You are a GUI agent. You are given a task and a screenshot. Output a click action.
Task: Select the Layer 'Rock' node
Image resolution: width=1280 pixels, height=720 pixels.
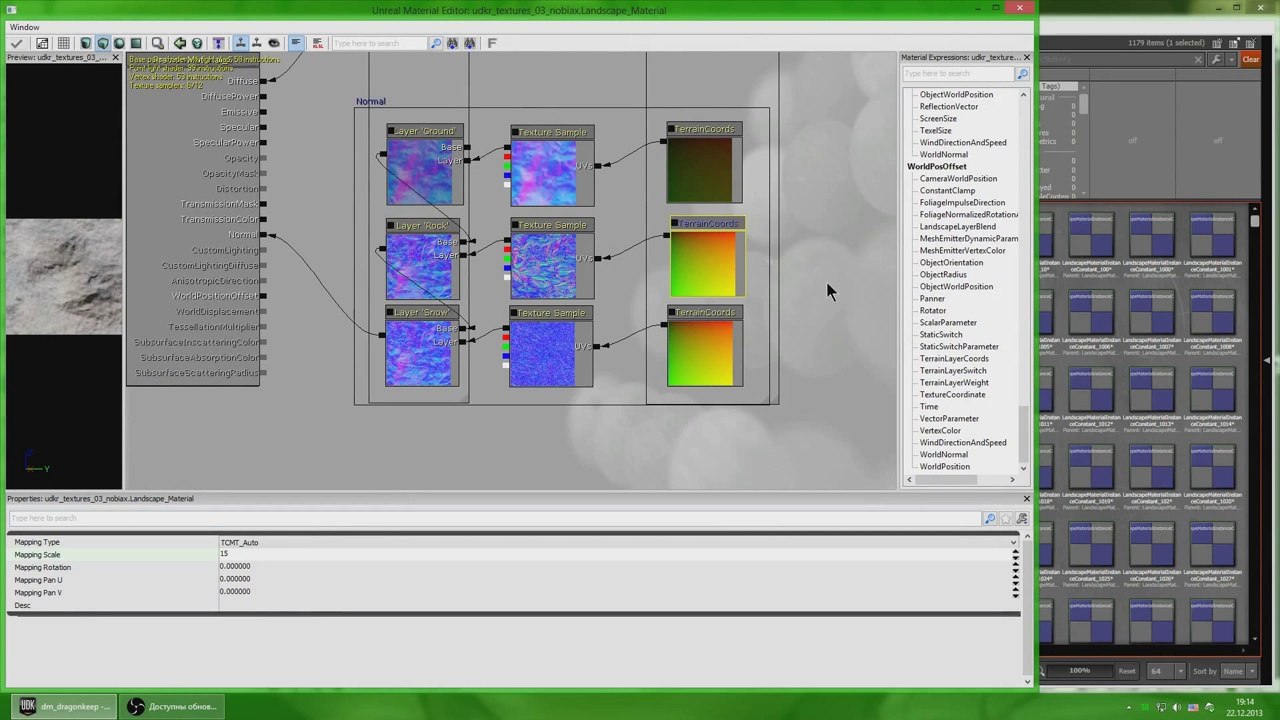click(x=424, y=259)
